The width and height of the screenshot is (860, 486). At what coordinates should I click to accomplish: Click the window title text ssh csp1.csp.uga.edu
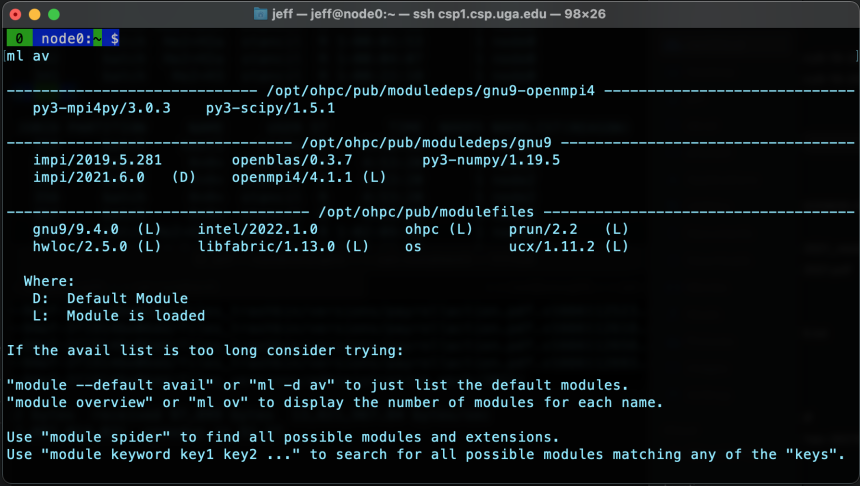pyautogui.click(x=479, y=14)
